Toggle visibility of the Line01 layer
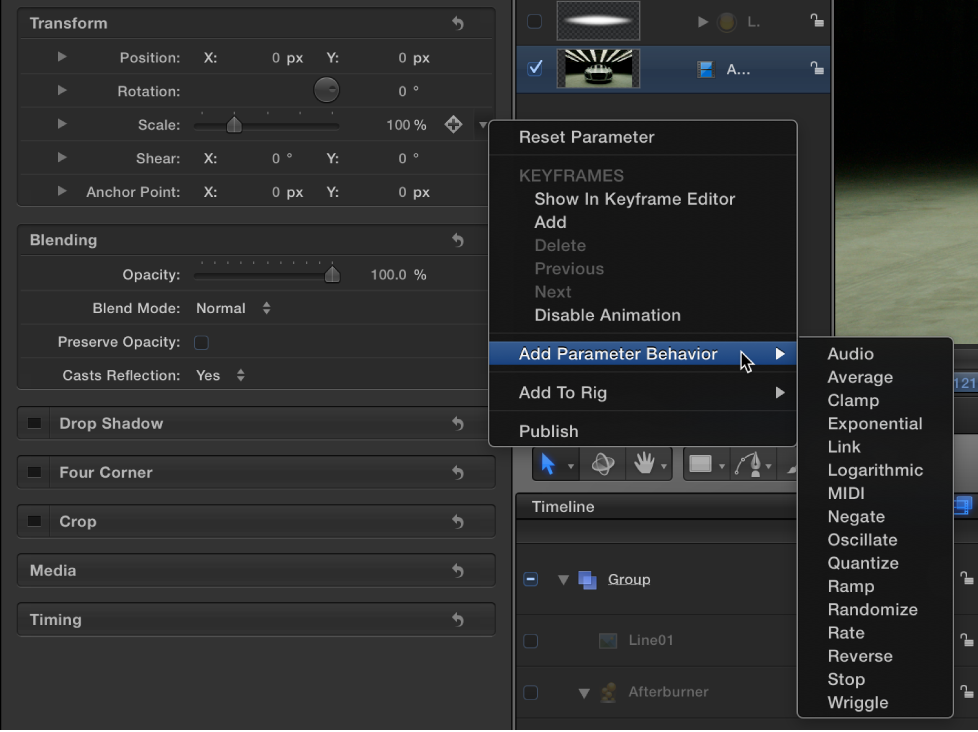The image size is (978, 732). tap(531, 641)
